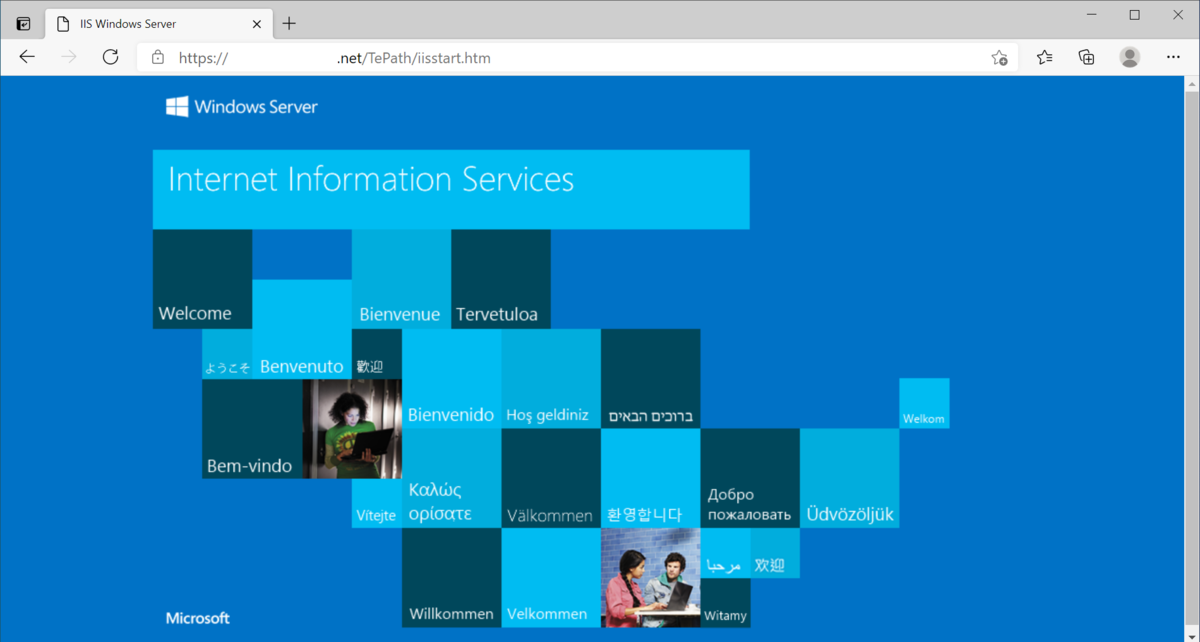Click the Bienvenue tile
This screenshot has height=642, width=1200.
pyautogui.click(x=401, y=279)
